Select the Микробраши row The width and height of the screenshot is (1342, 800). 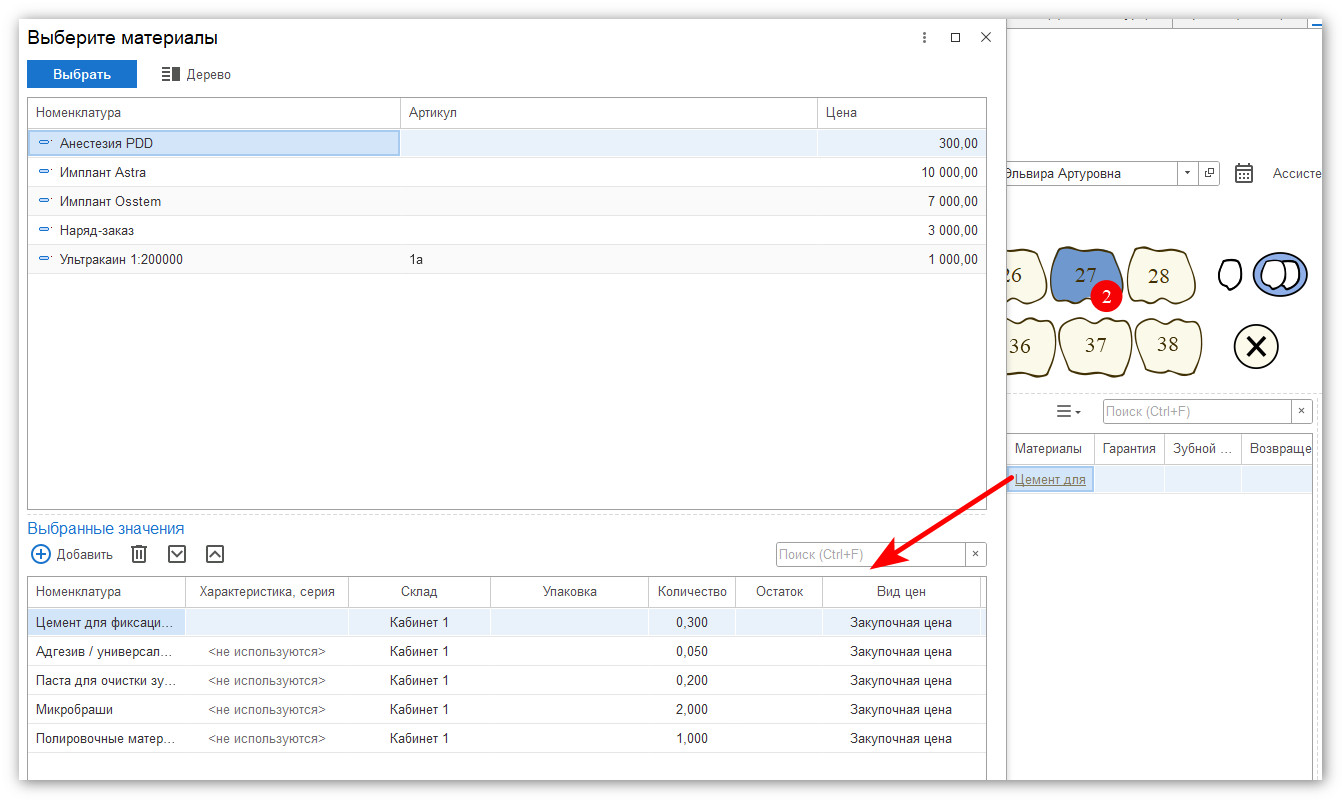pos(506,709)
